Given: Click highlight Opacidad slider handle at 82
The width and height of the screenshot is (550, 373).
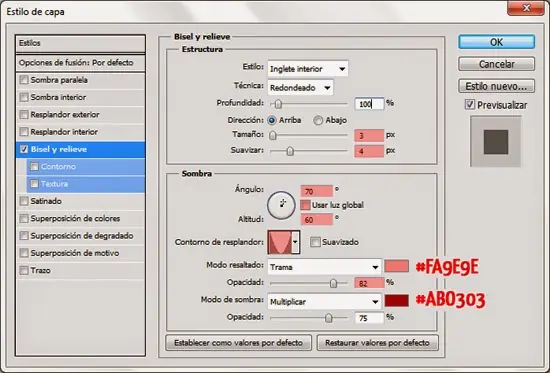Looking at the screenshot, I should pyautogui.click(x=333, y=283).
